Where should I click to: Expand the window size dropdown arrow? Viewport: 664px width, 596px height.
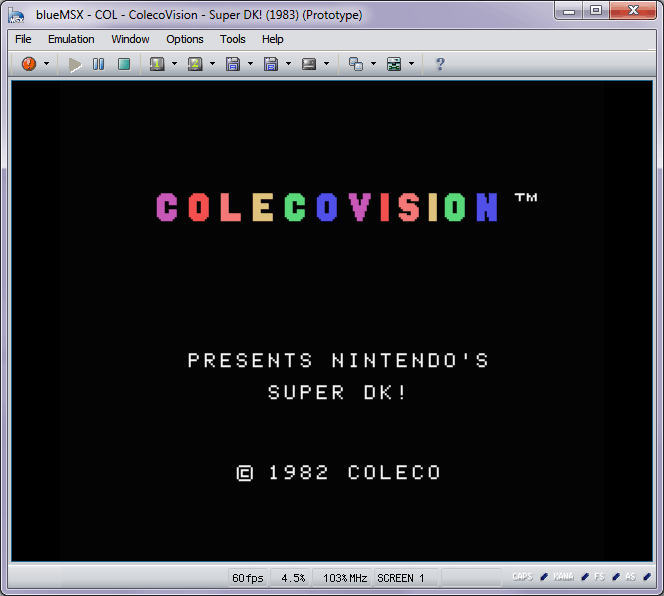(374, 64)
